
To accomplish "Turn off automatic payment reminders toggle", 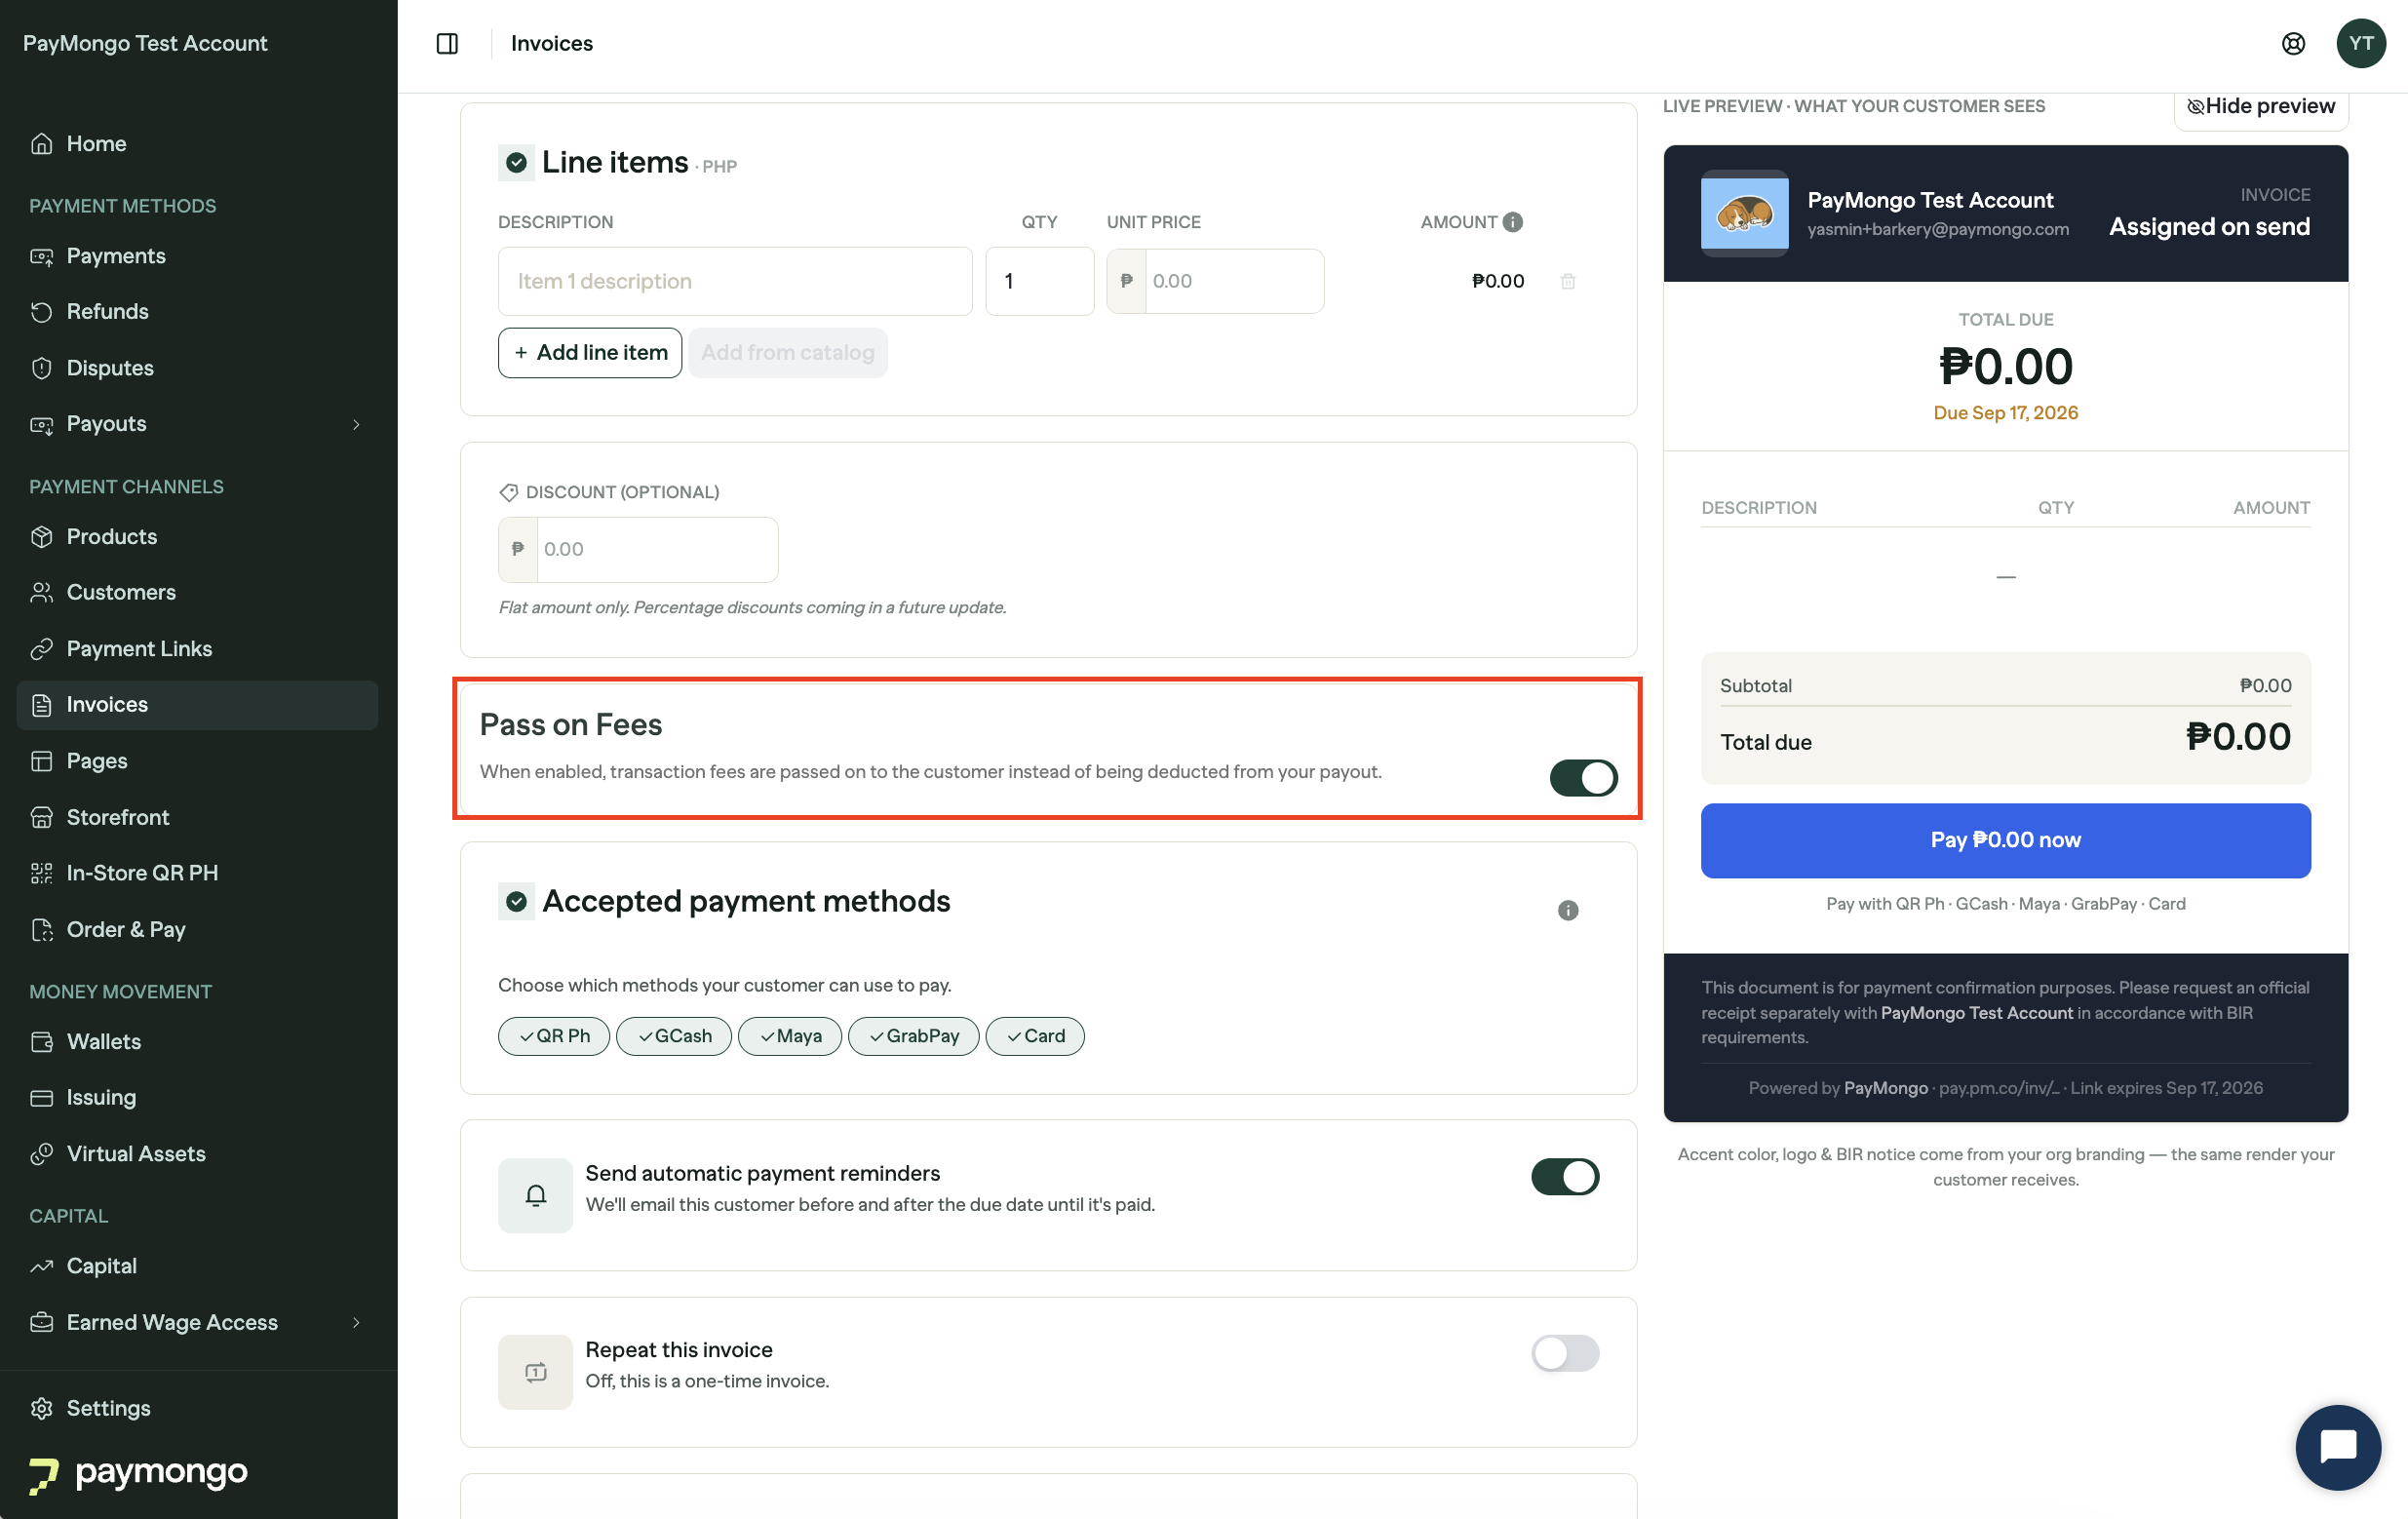I will pos(1564,1177).
